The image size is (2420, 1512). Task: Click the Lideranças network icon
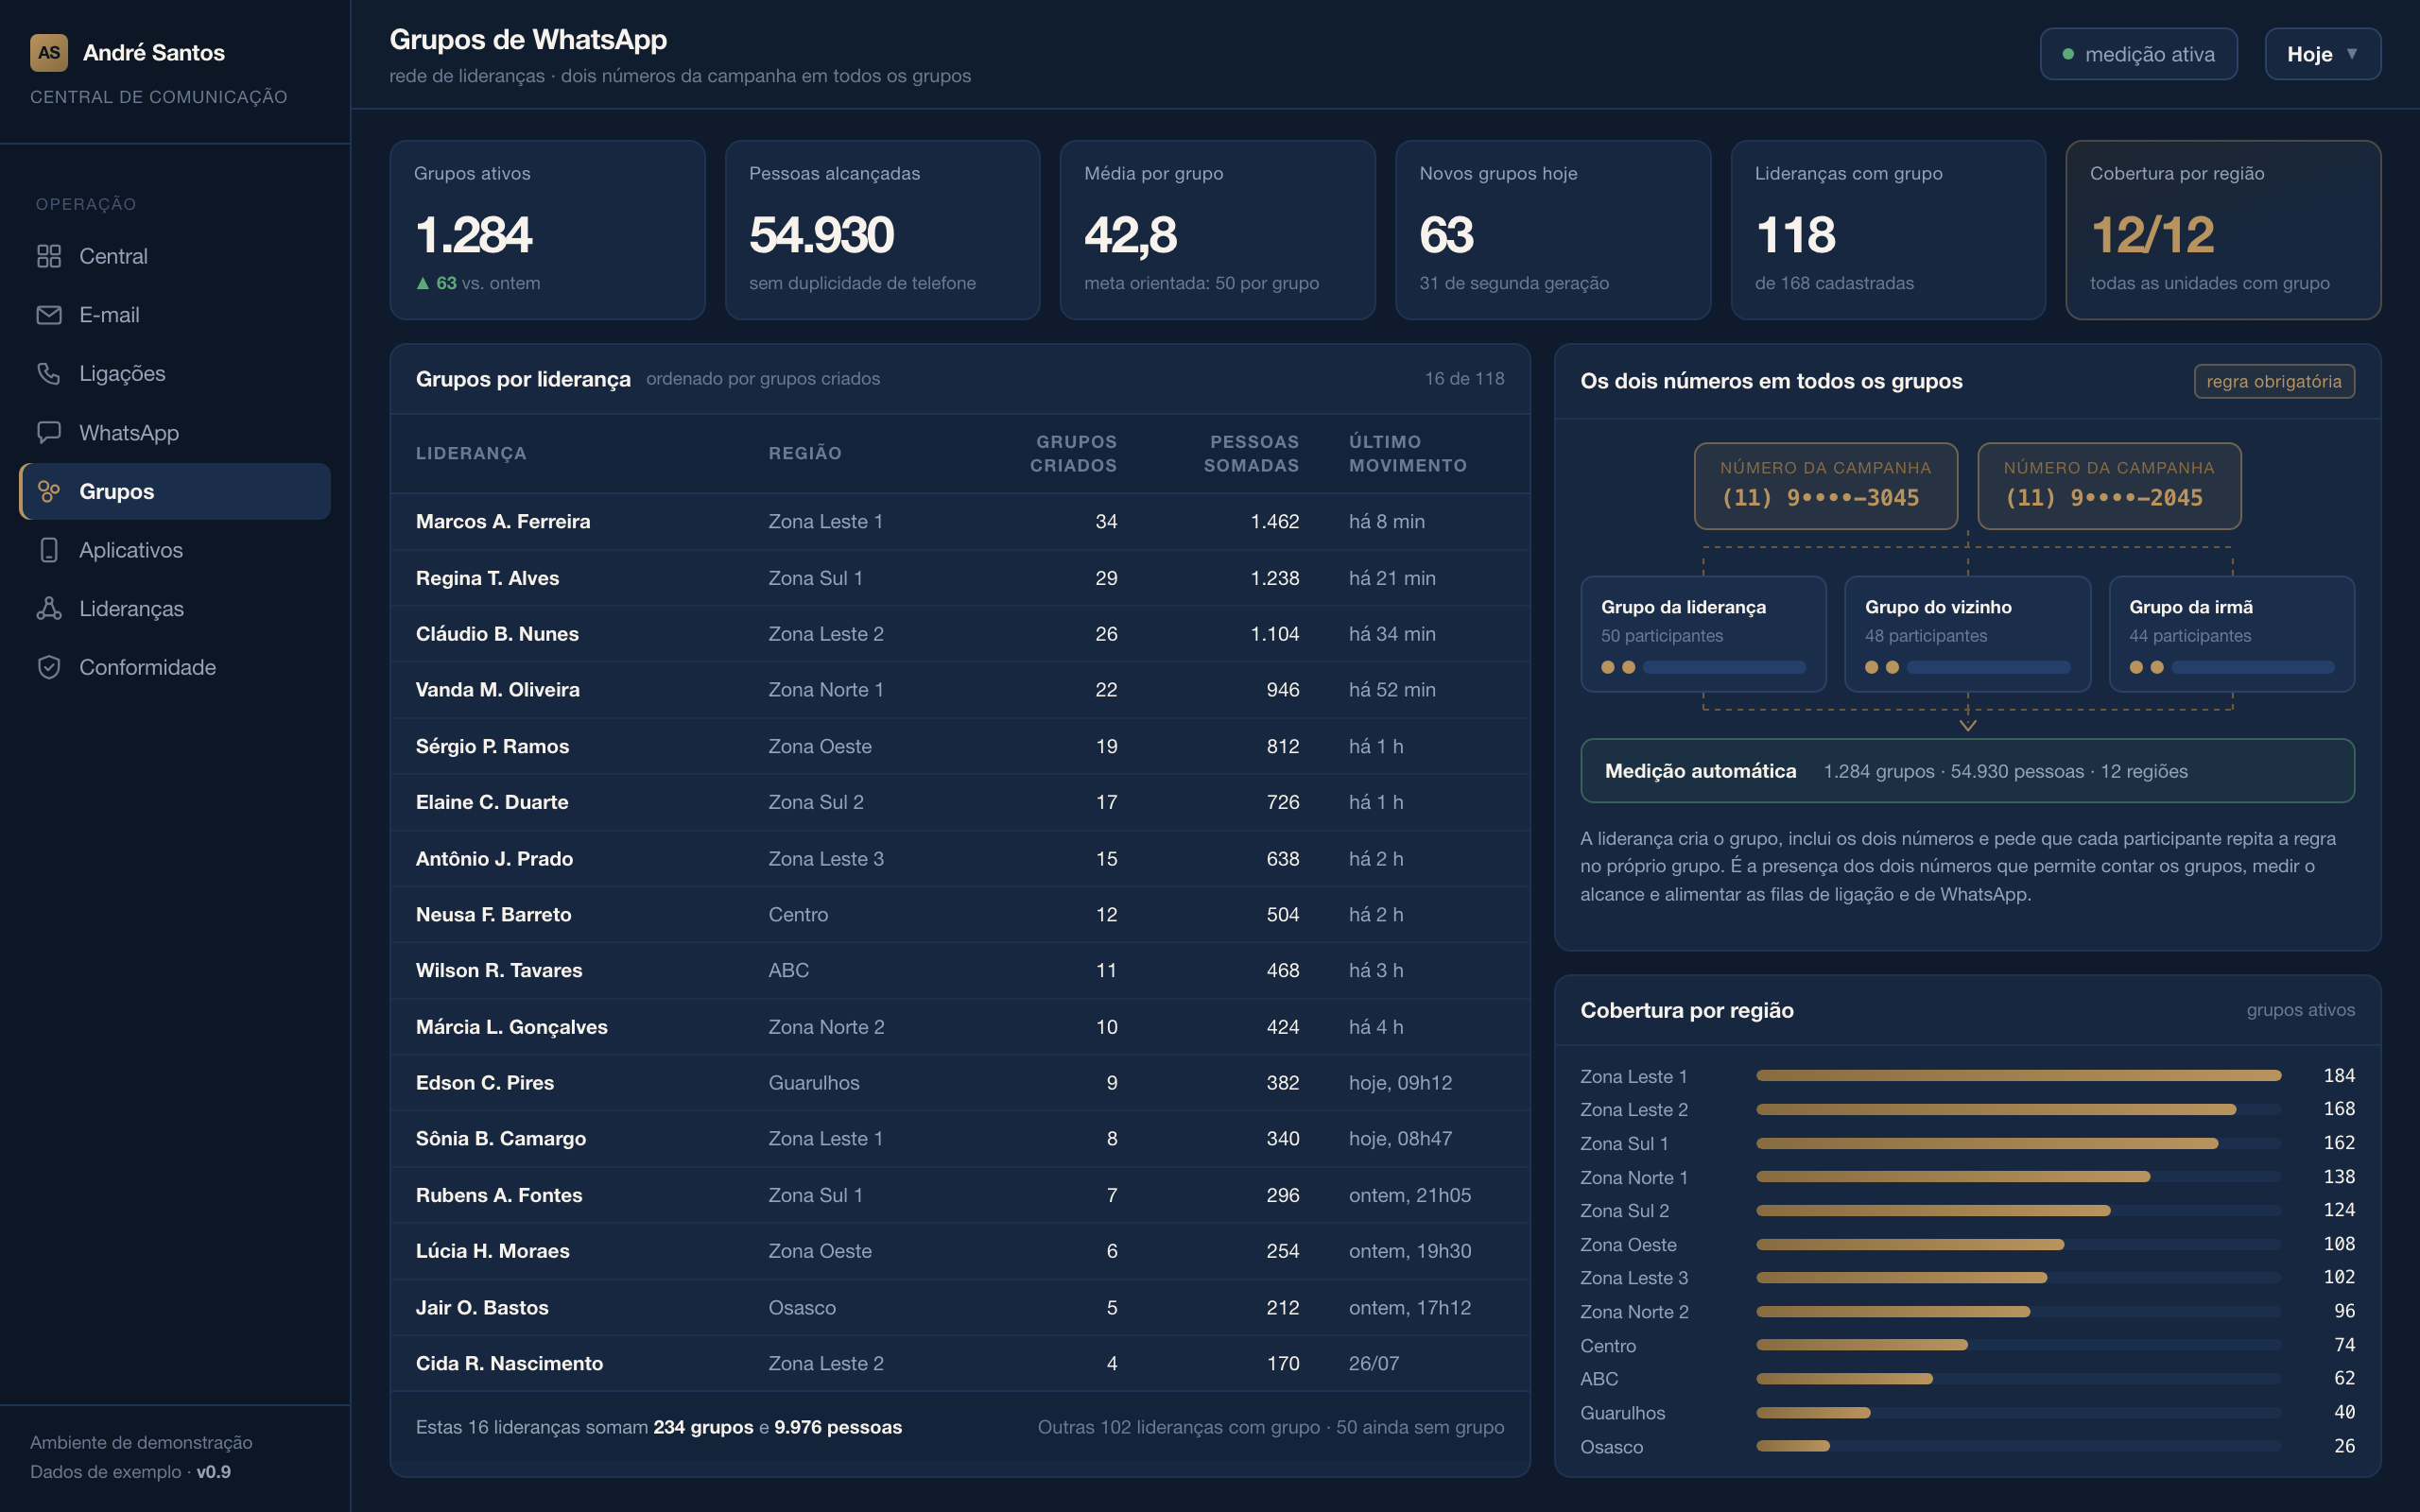click(x=49, y=608)
